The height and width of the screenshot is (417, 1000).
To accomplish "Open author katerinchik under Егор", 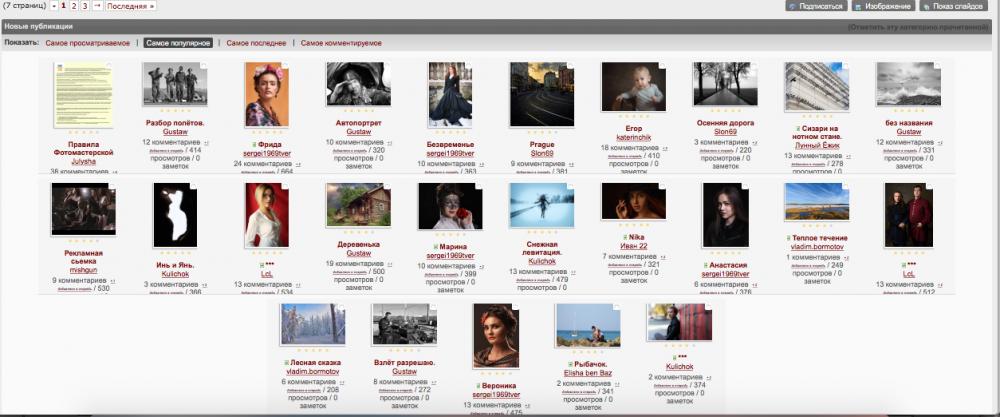I will 633,137.
